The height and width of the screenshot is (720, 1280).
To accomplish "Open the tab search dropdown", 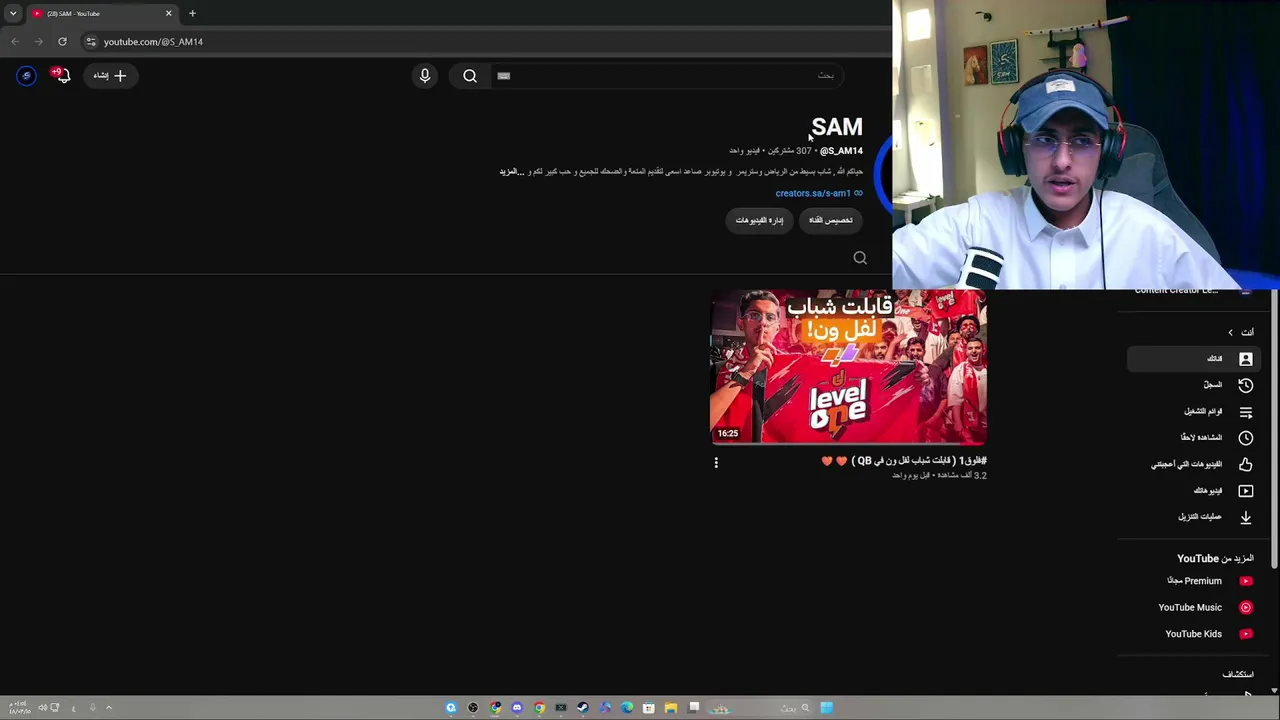I will [13, 14].
